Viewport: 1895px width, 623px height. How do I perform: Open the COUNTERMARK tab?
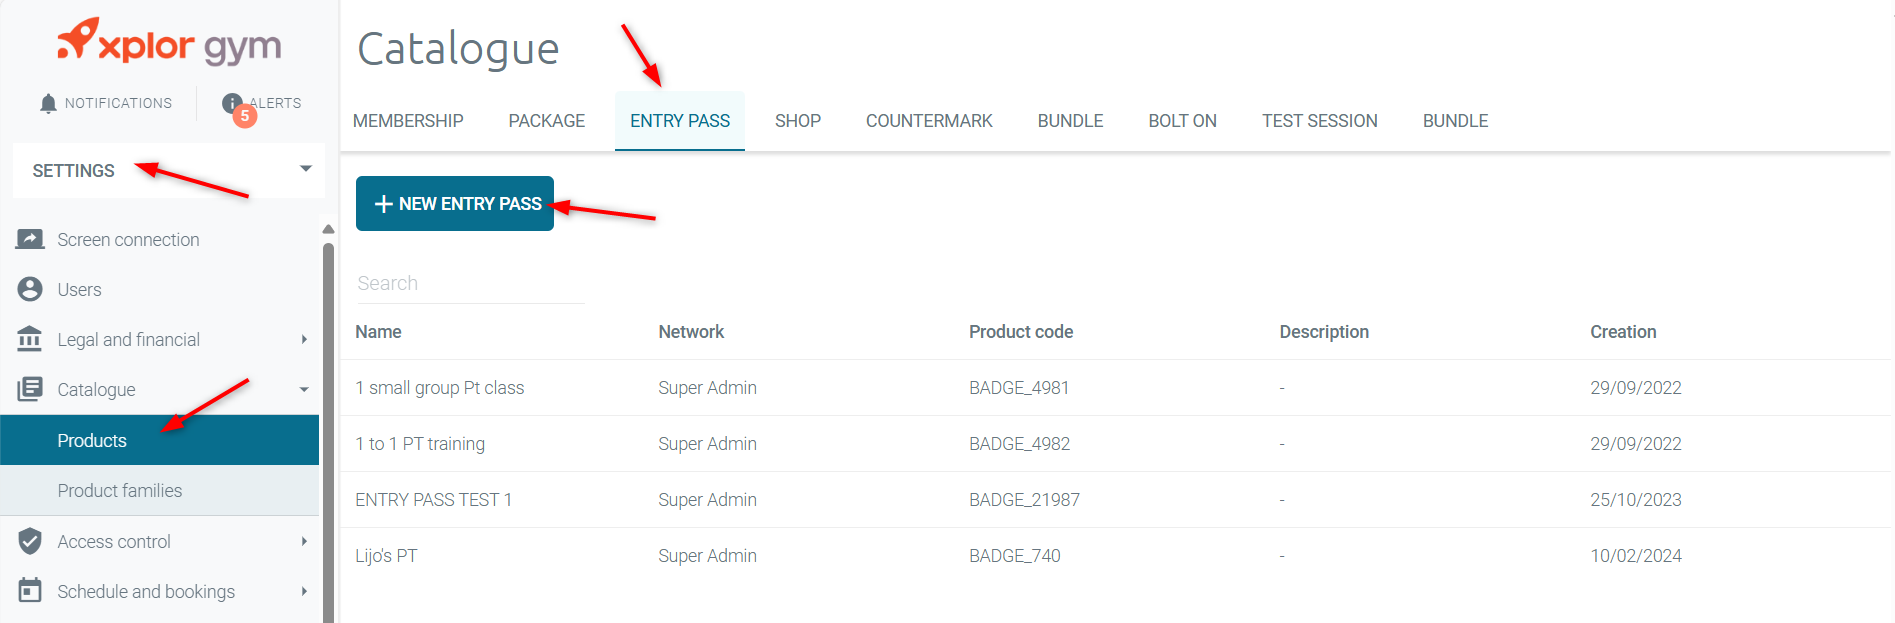929,121
